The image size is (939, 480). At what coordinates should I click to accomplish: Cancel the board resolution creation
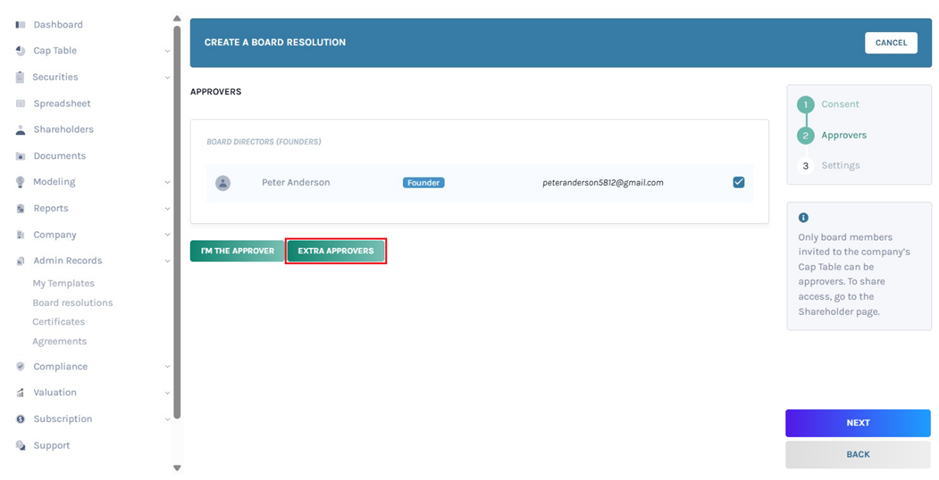(890, 43)
